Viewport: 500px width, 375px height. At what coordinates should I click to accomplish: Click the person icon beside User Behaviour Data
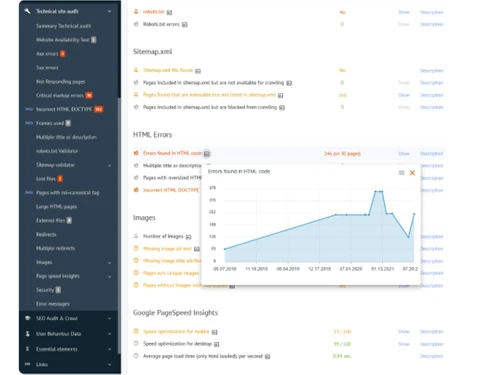point(28,334)
